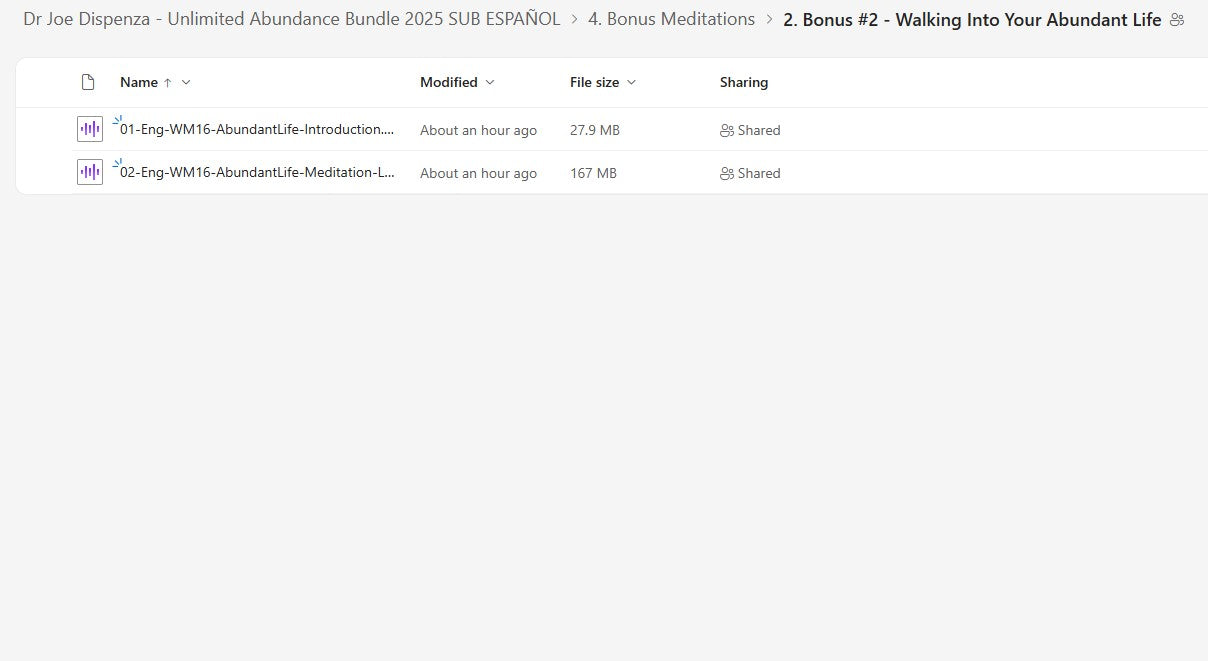Open the Name column dropdown
Viewport: 1208px width, 661px height.
coord(186,82)
